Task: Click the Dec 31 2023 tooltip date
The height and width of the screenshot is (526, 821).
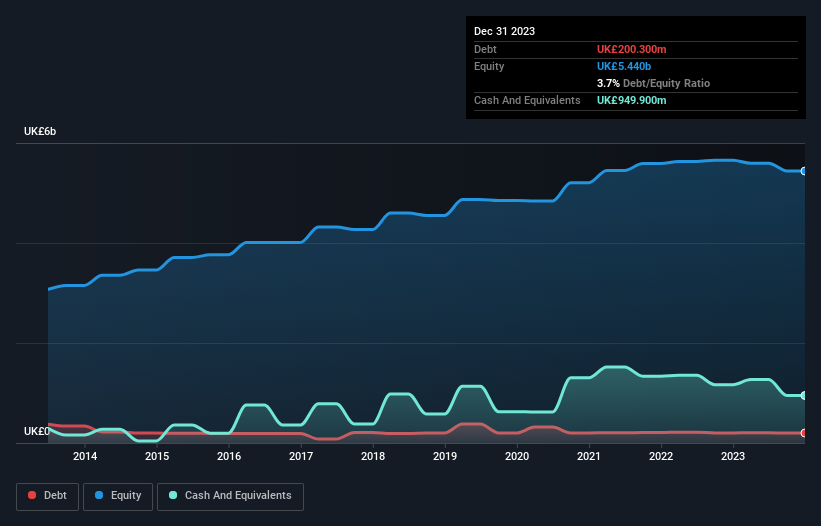Action: click(504, 31)
